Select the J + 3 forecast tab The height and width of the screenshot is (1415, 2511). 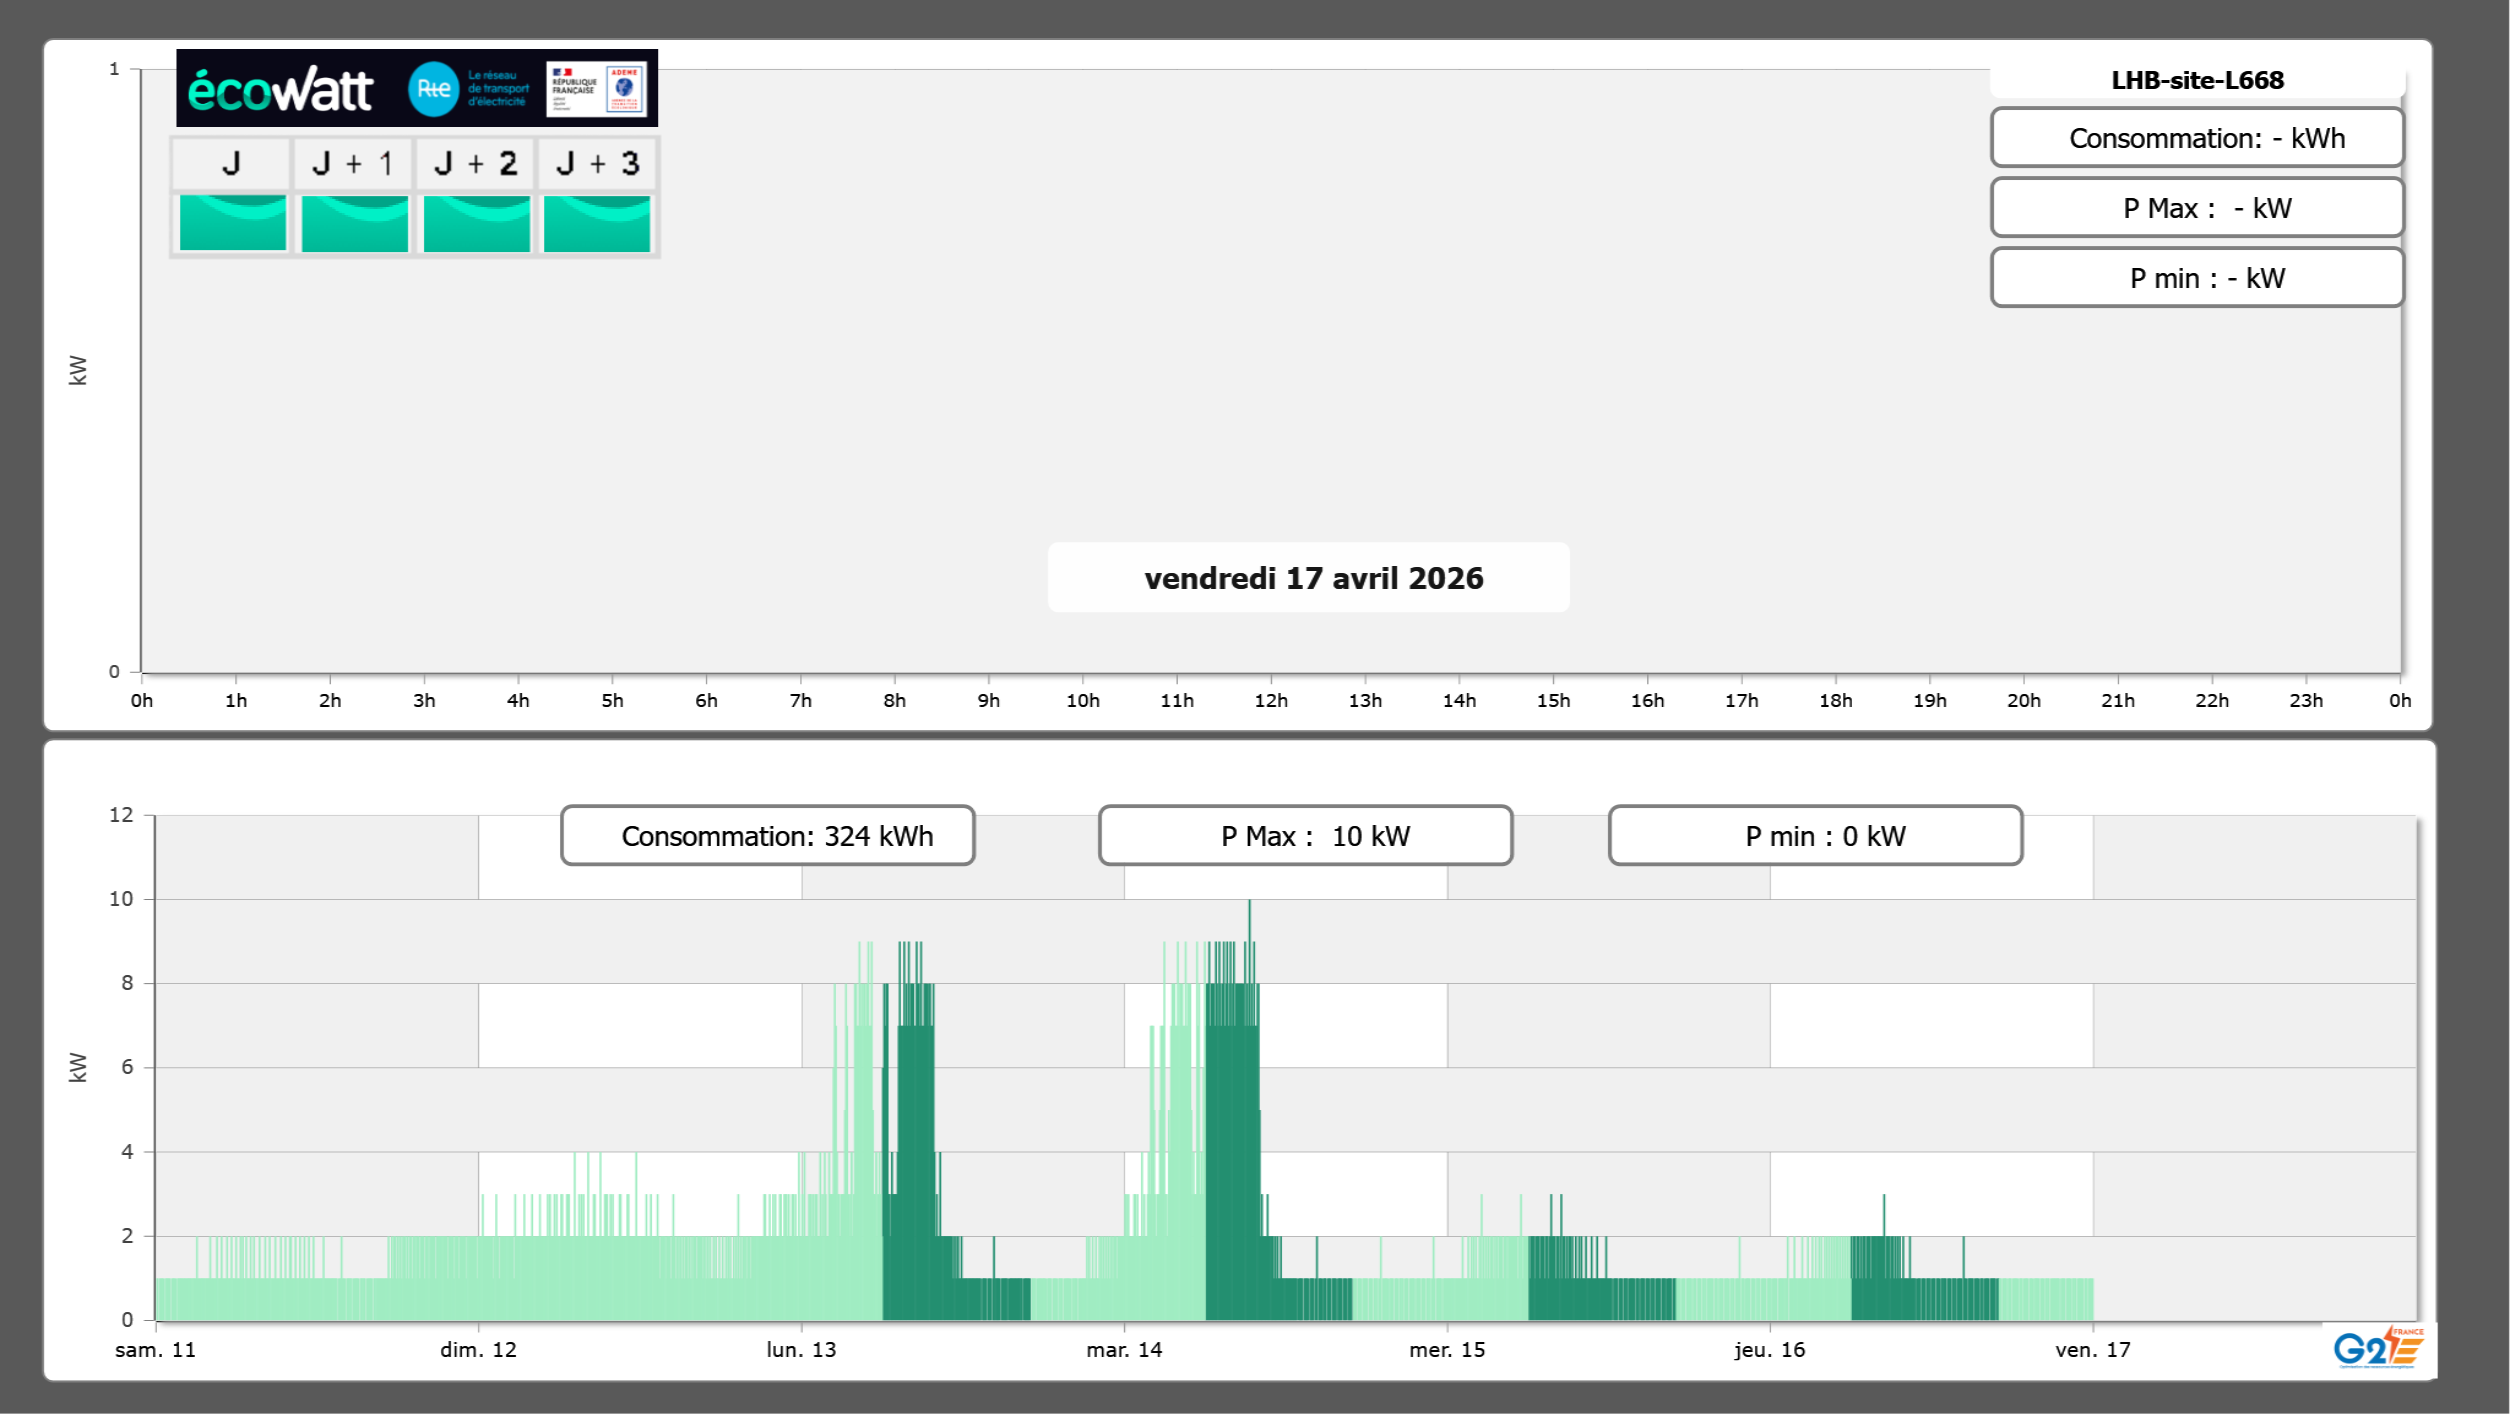click(597, 163)
